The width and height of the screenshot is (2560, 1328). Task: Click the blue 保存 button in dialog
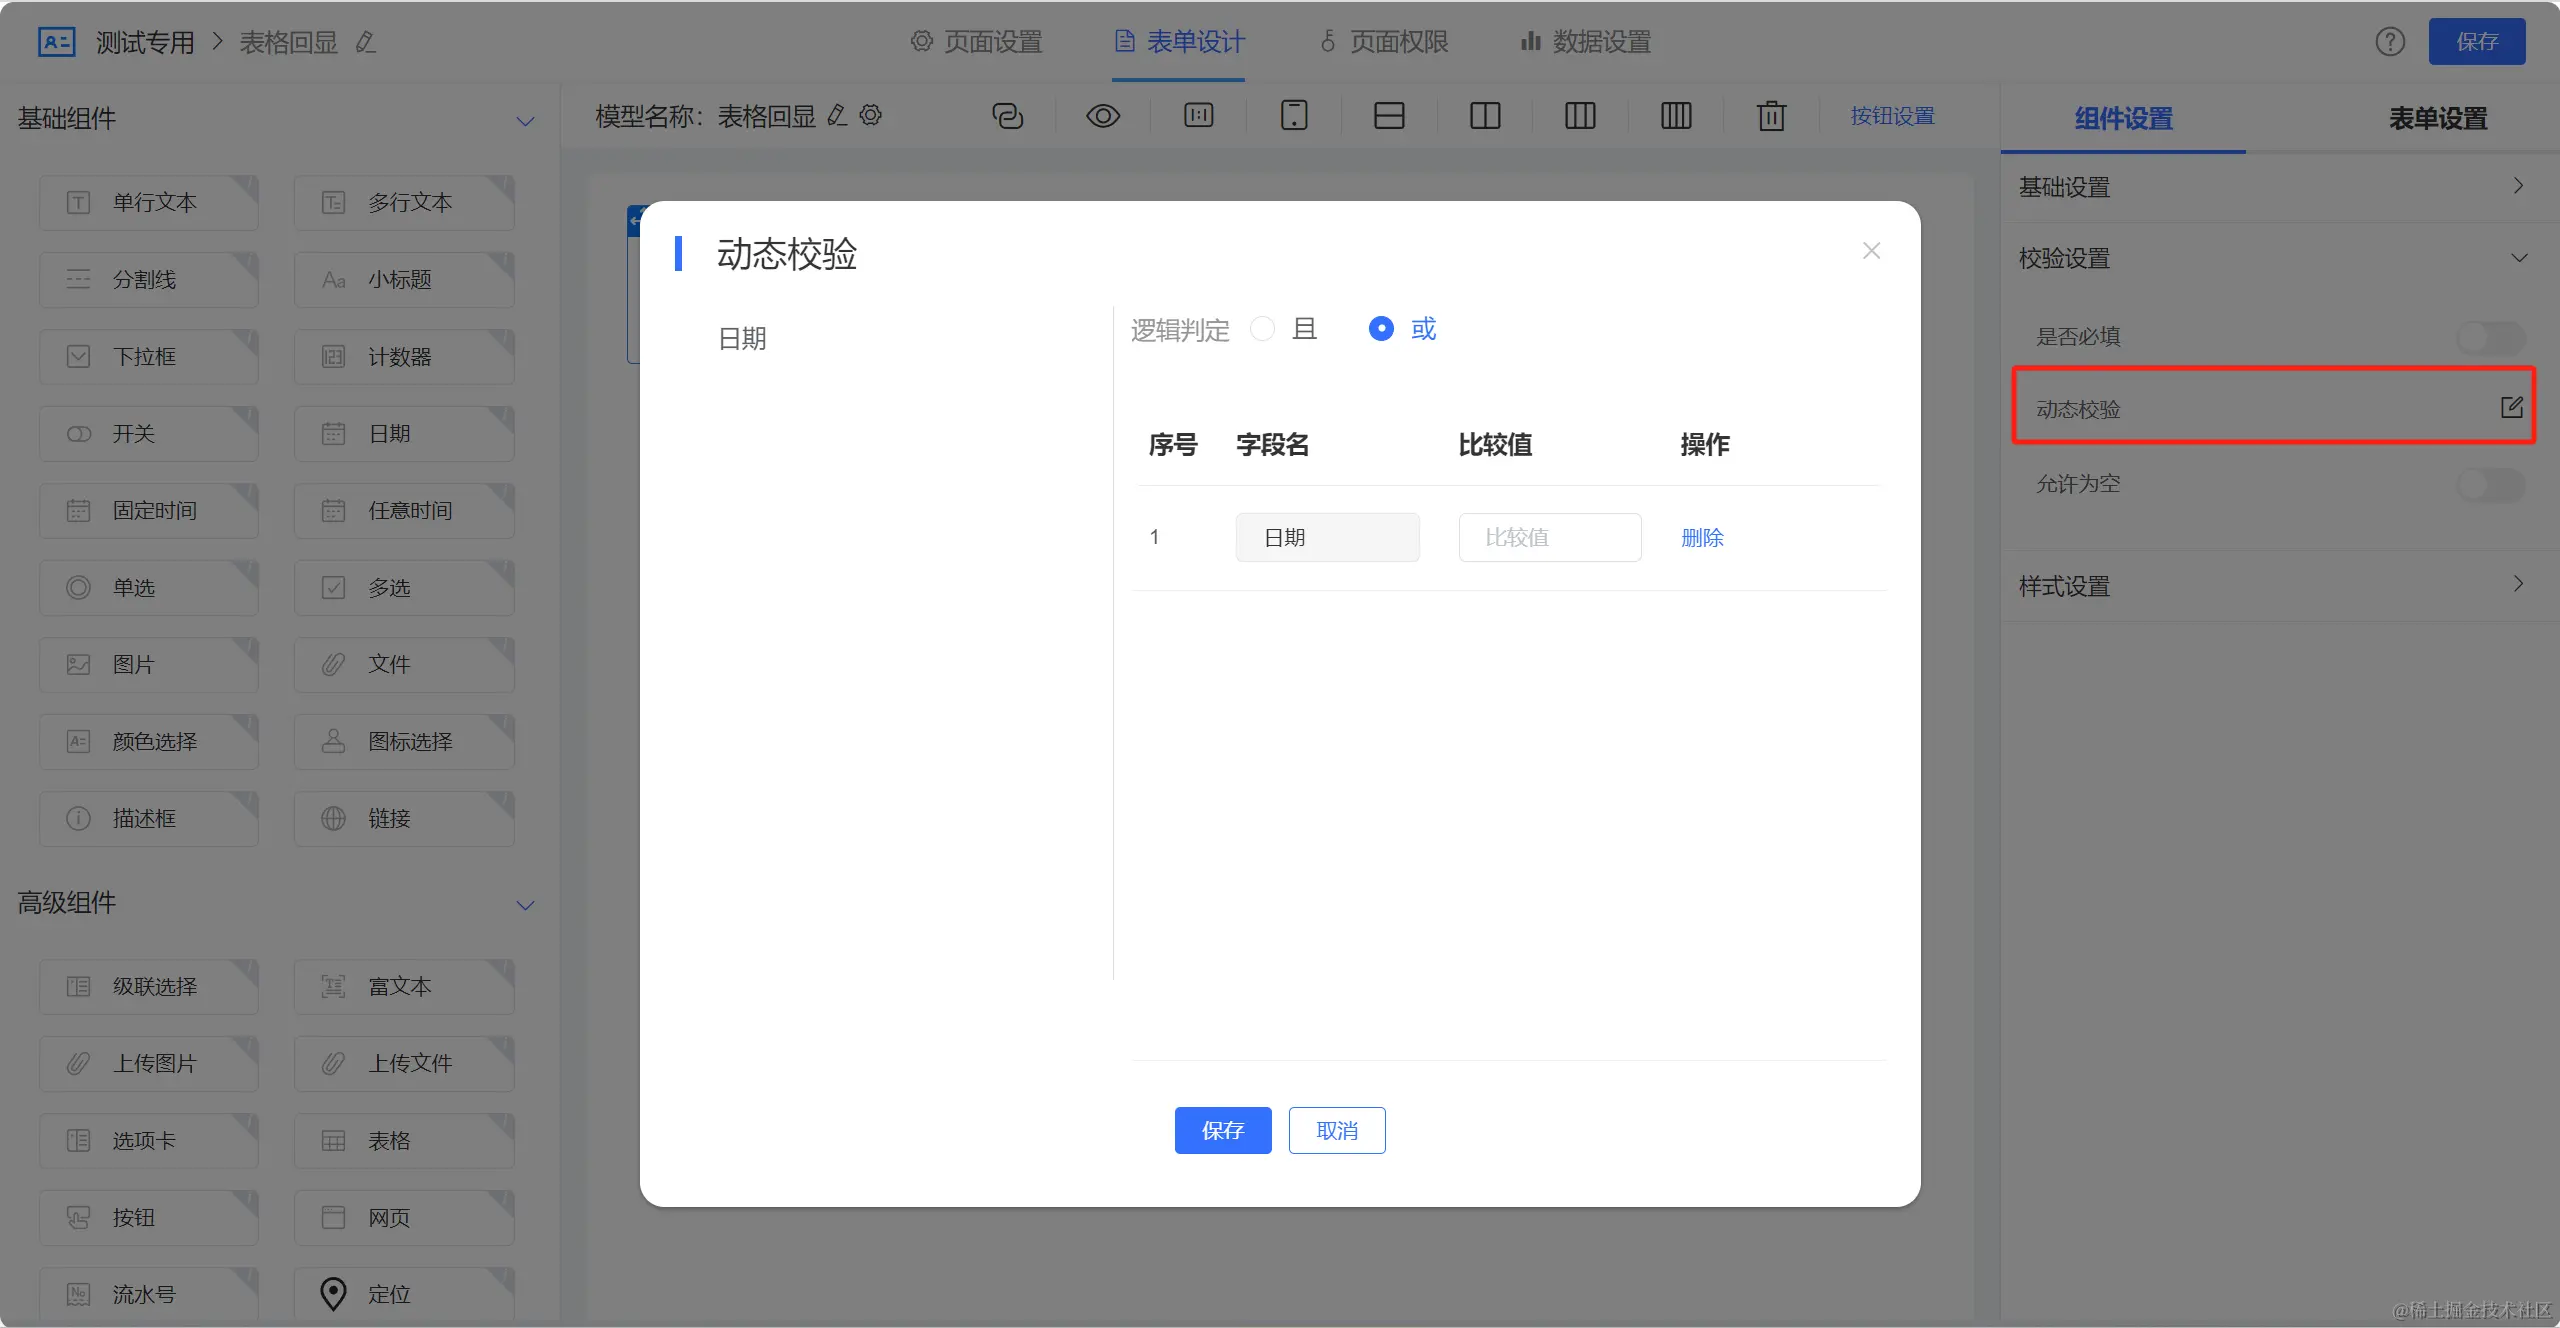coord(1222,1130)
